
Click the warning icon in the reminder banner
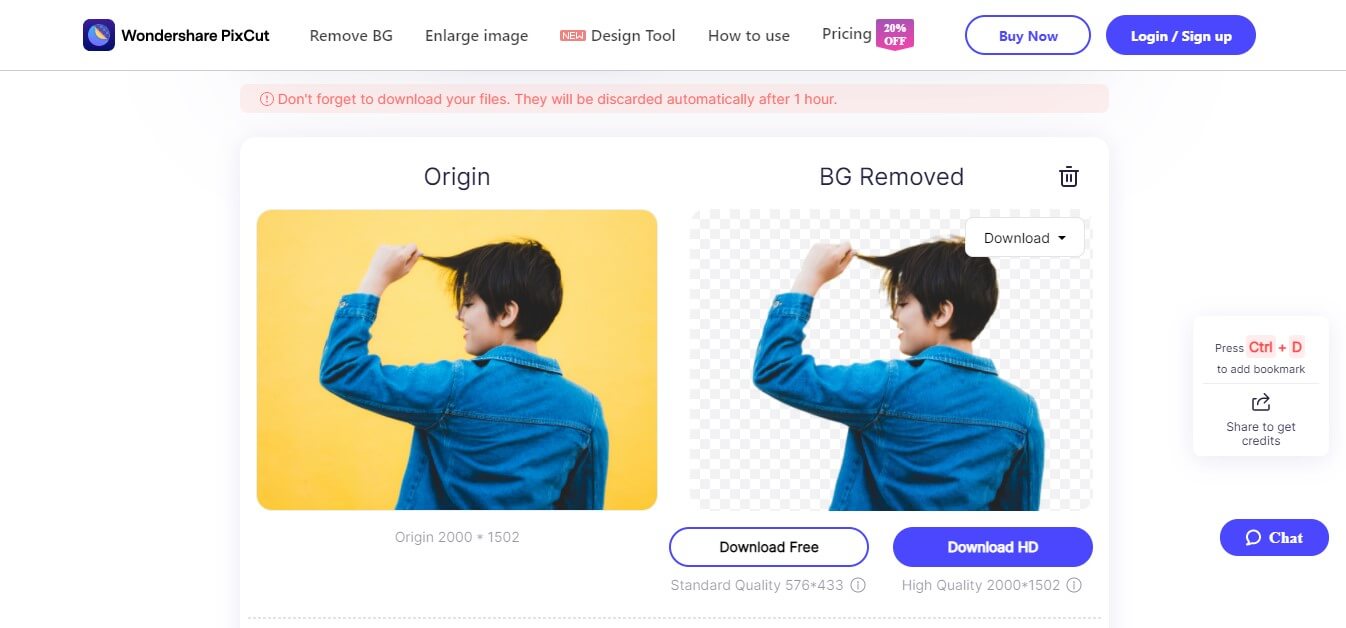coord(267,99)
